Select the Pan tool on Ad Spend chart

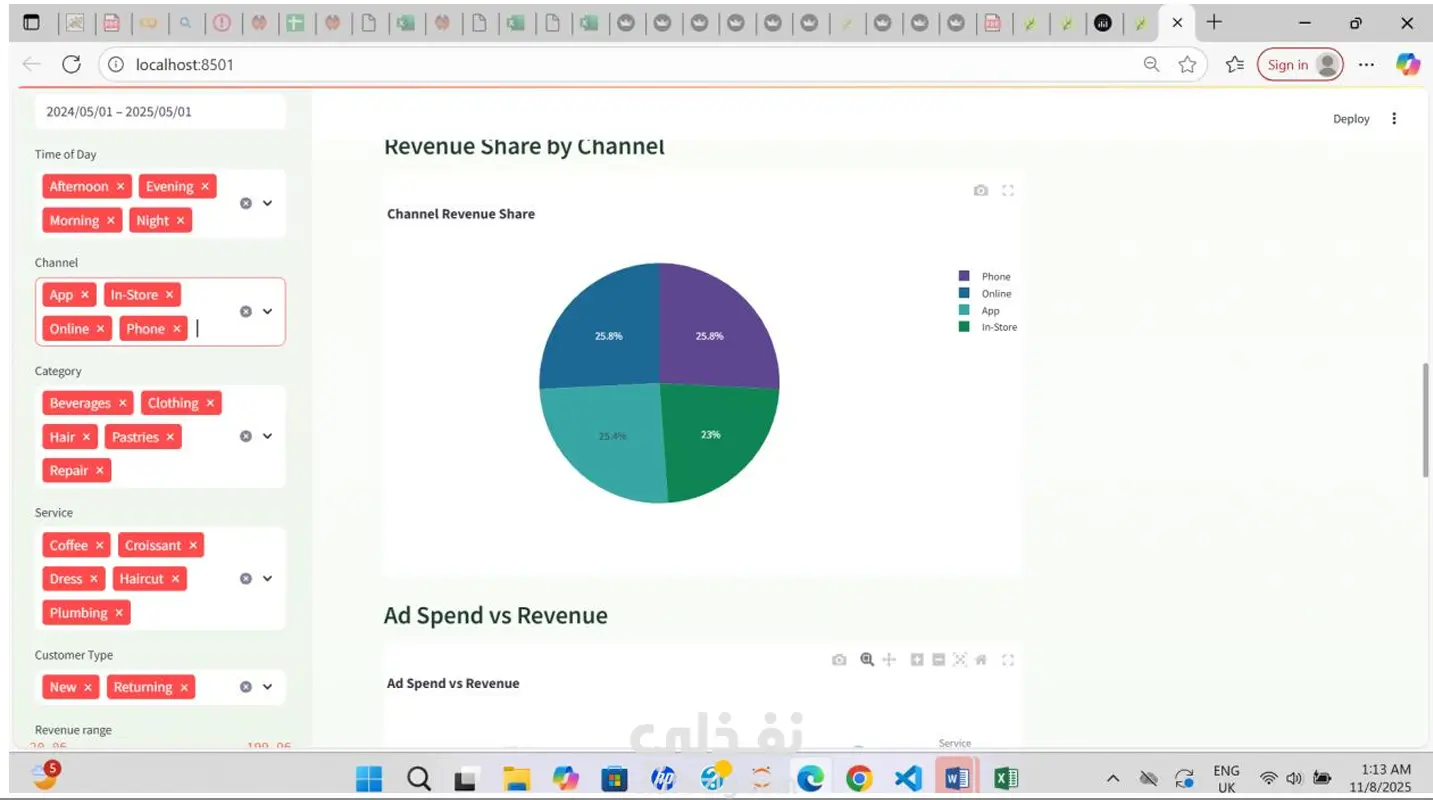[889, 659]
